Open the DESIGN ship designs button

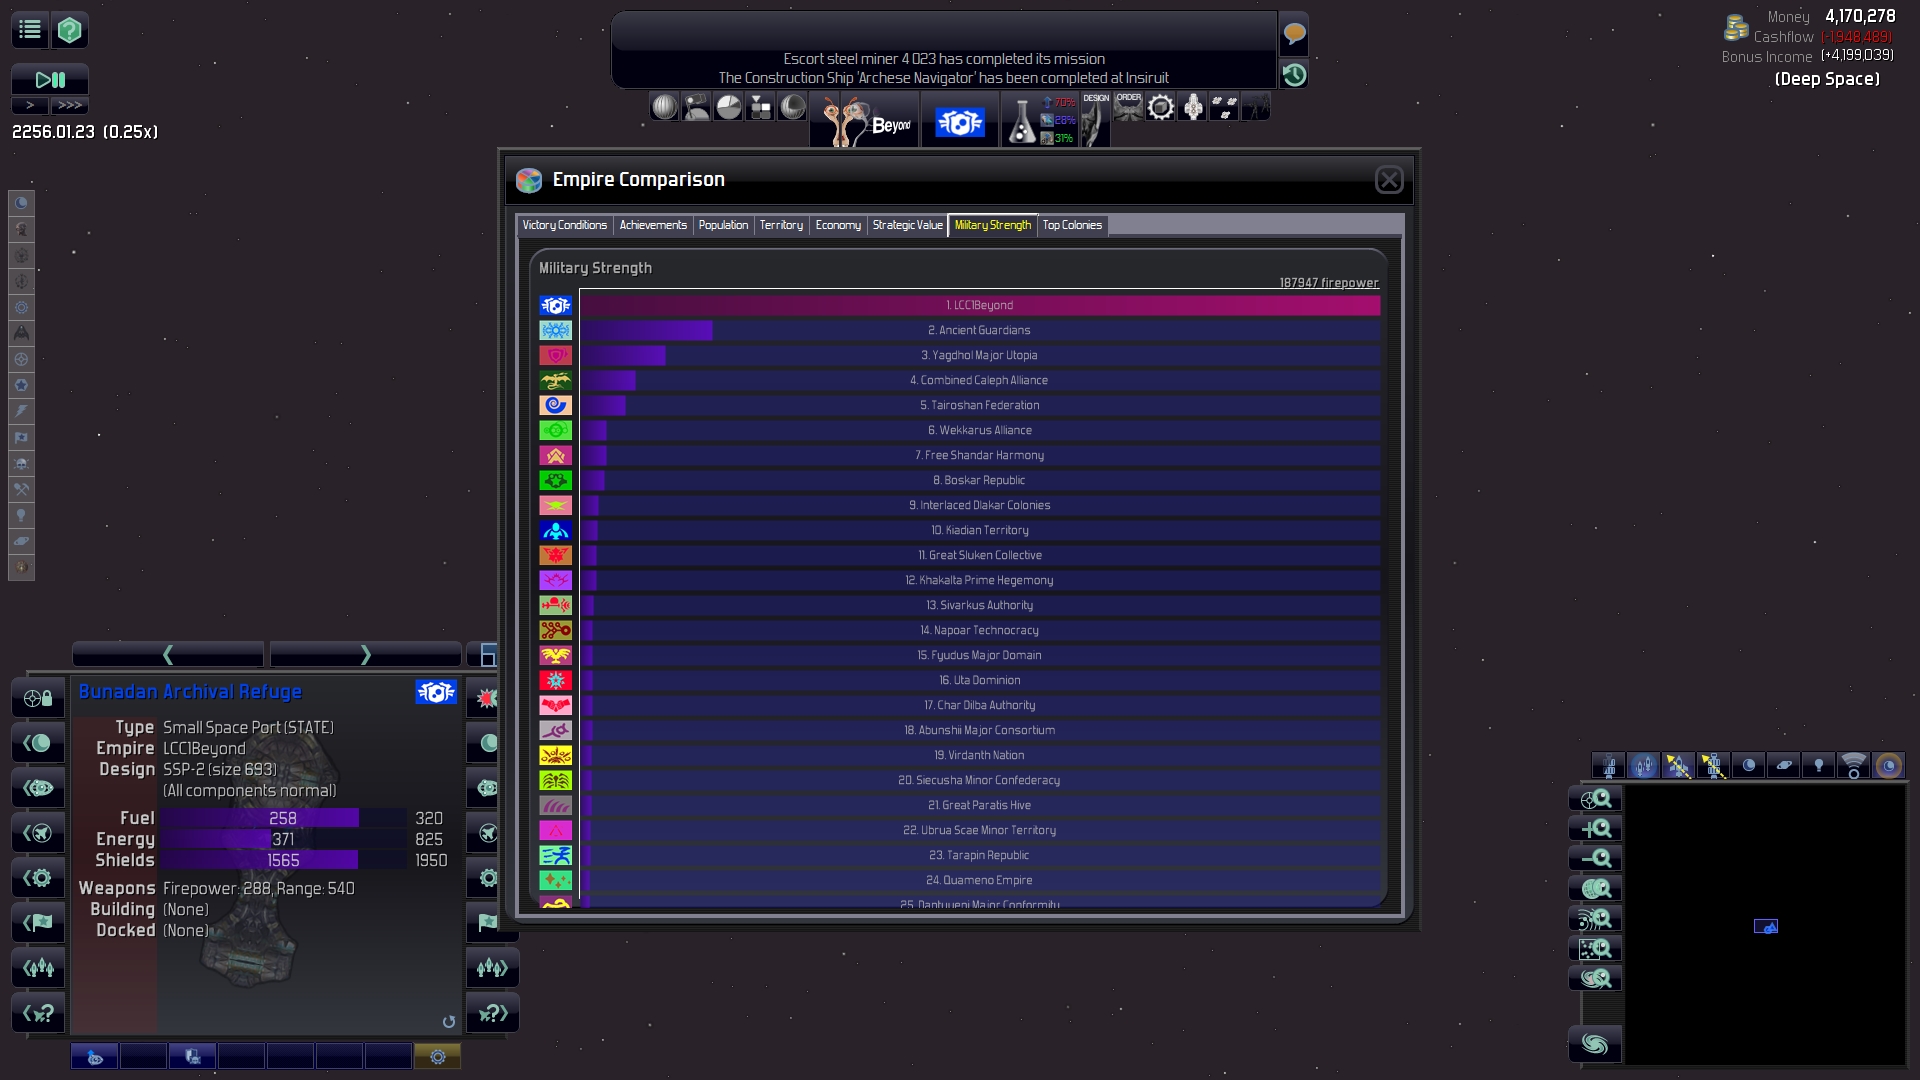pyautogui.click(x=1096, y=118)
